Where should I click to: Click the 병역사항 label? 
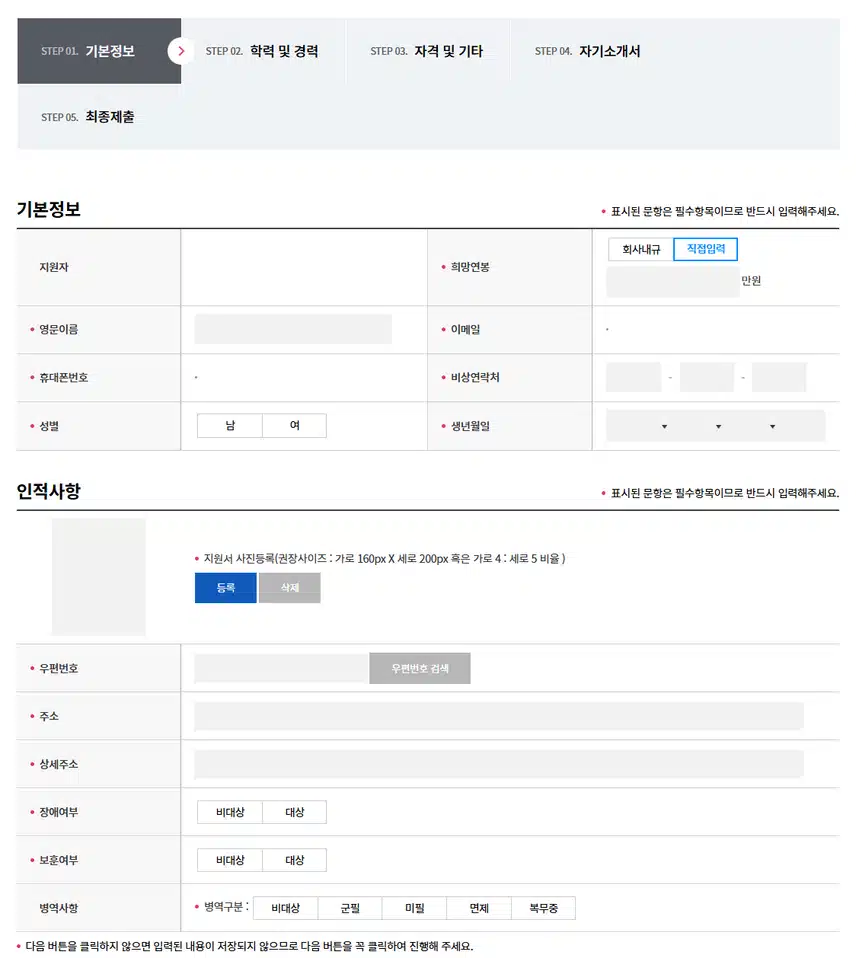click(x=59, y=908)
